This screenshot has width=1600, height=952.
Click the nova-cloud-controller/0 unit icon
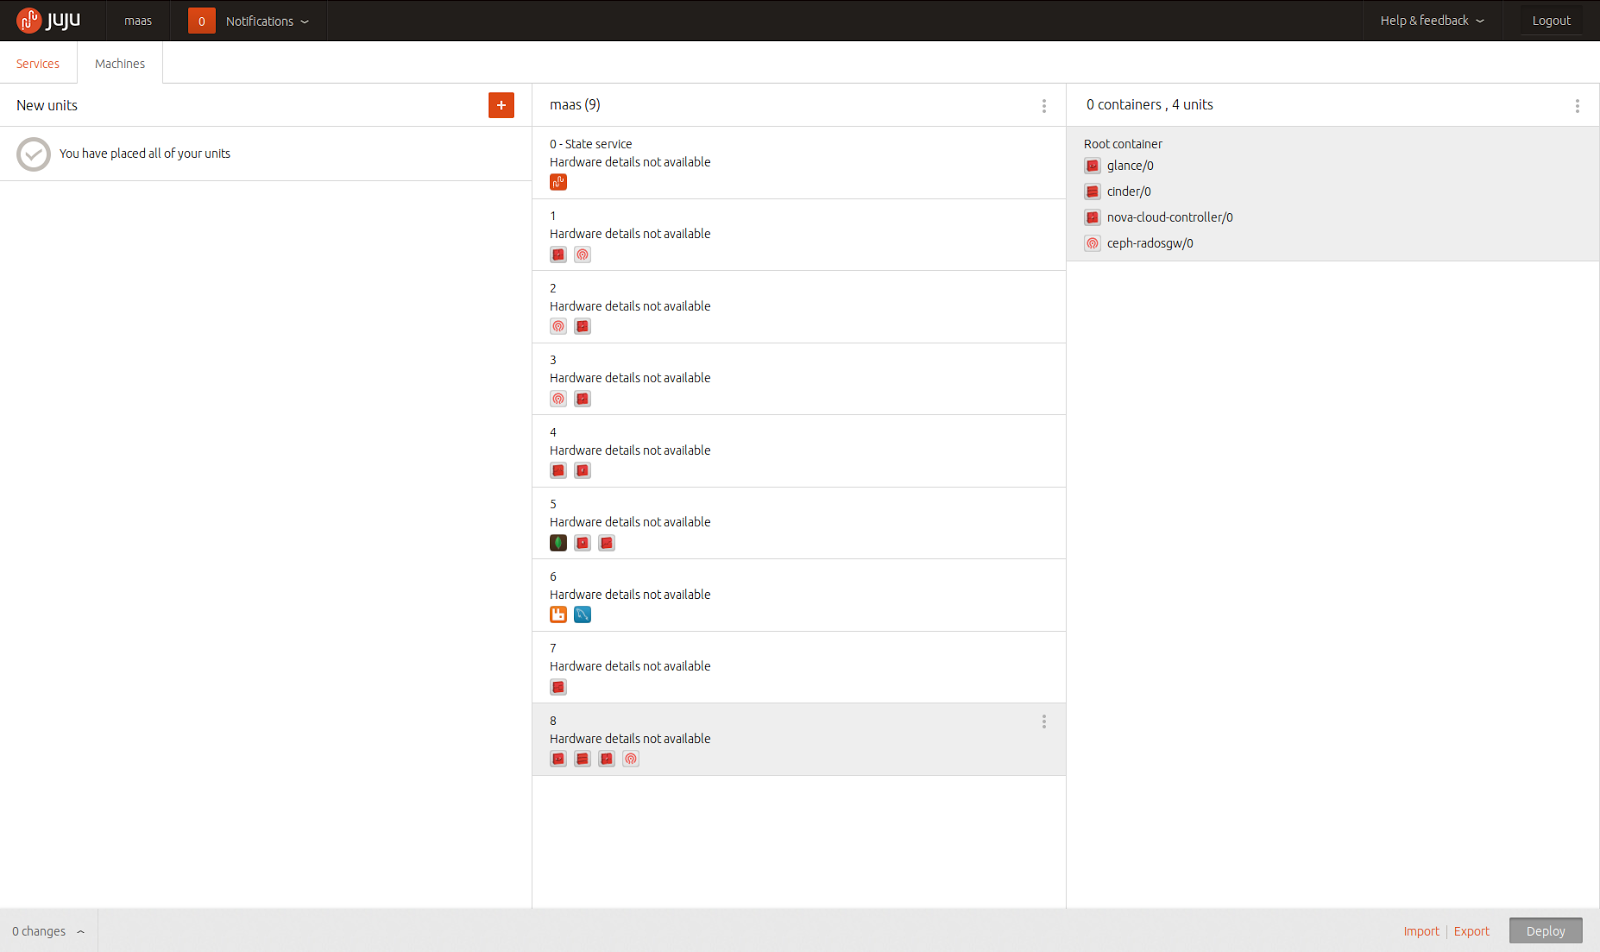pos(1092,218)
